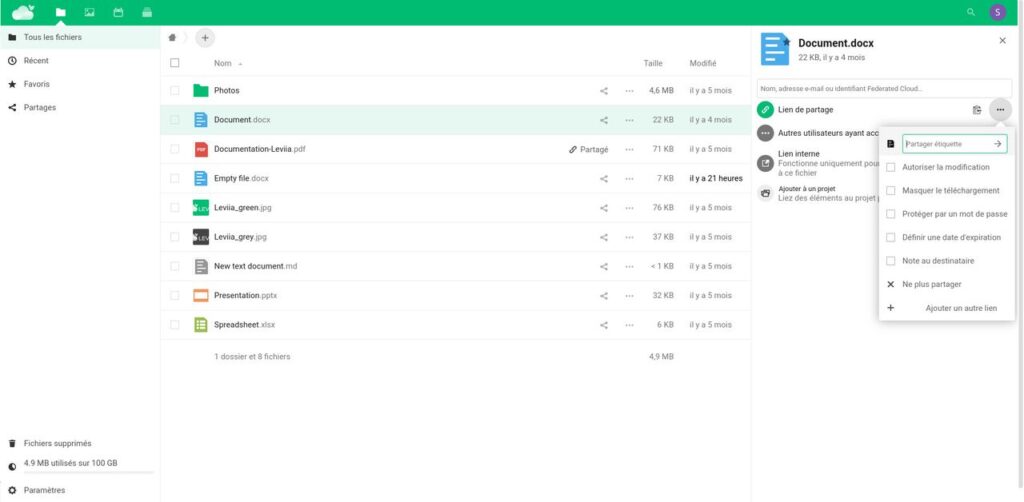Toggle the share link three-dot actions menu
The image size is (1024, 502).
coord(1000,110)
